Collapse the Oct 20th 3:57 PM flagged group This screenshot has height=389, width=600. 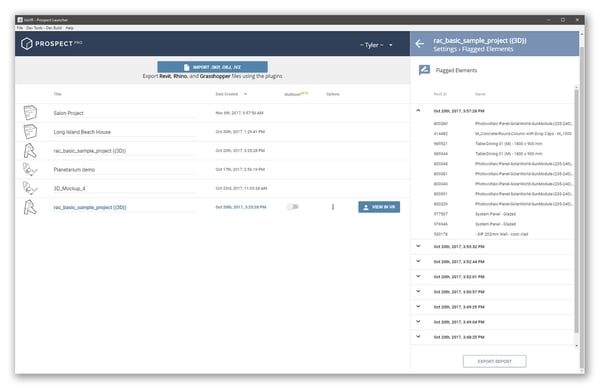pos(418,111)
